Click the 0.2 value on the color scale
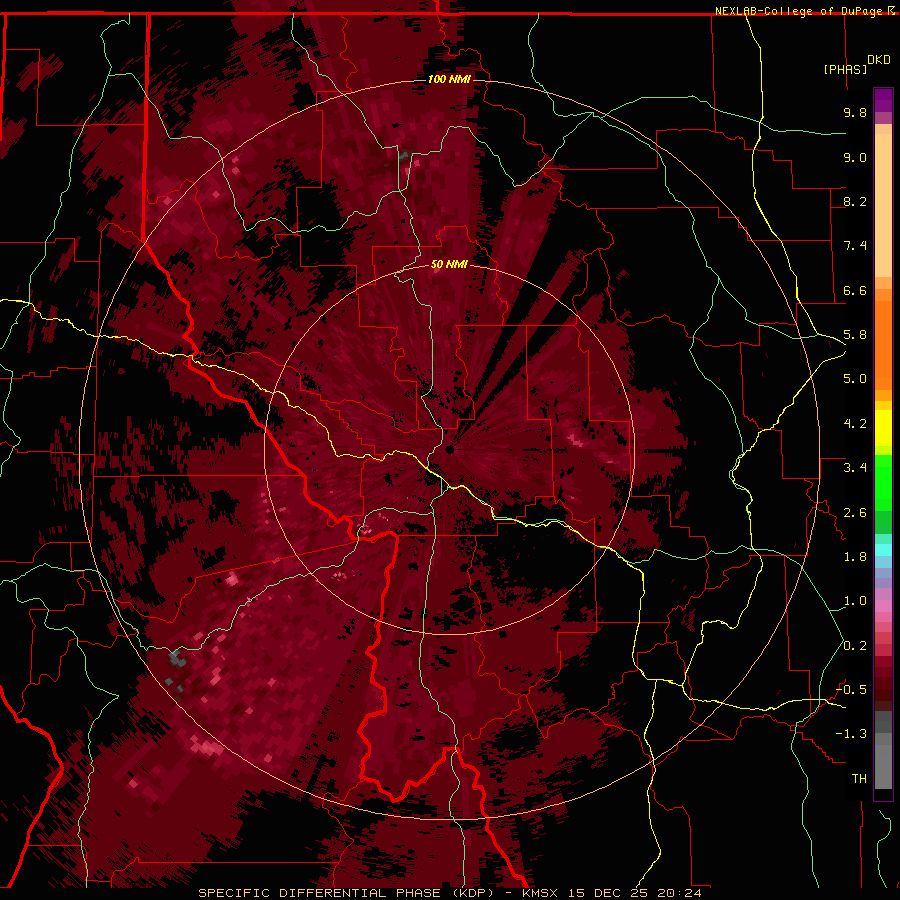 tap(855, 646)
